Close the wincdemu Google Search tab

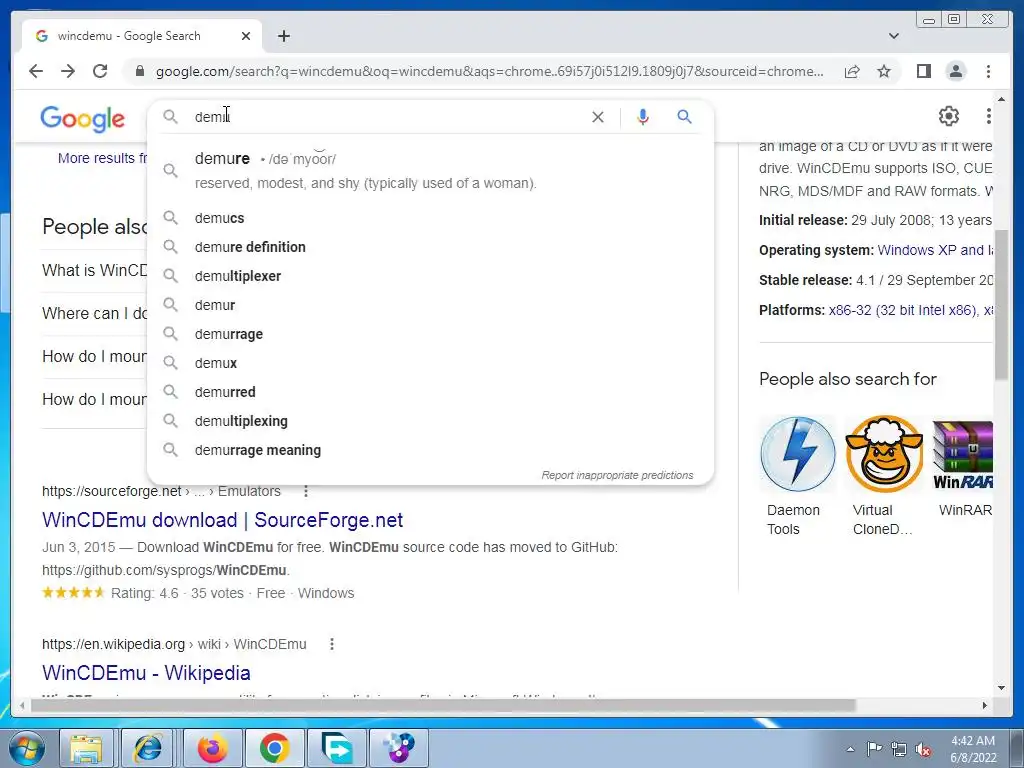tap(246, 36)
